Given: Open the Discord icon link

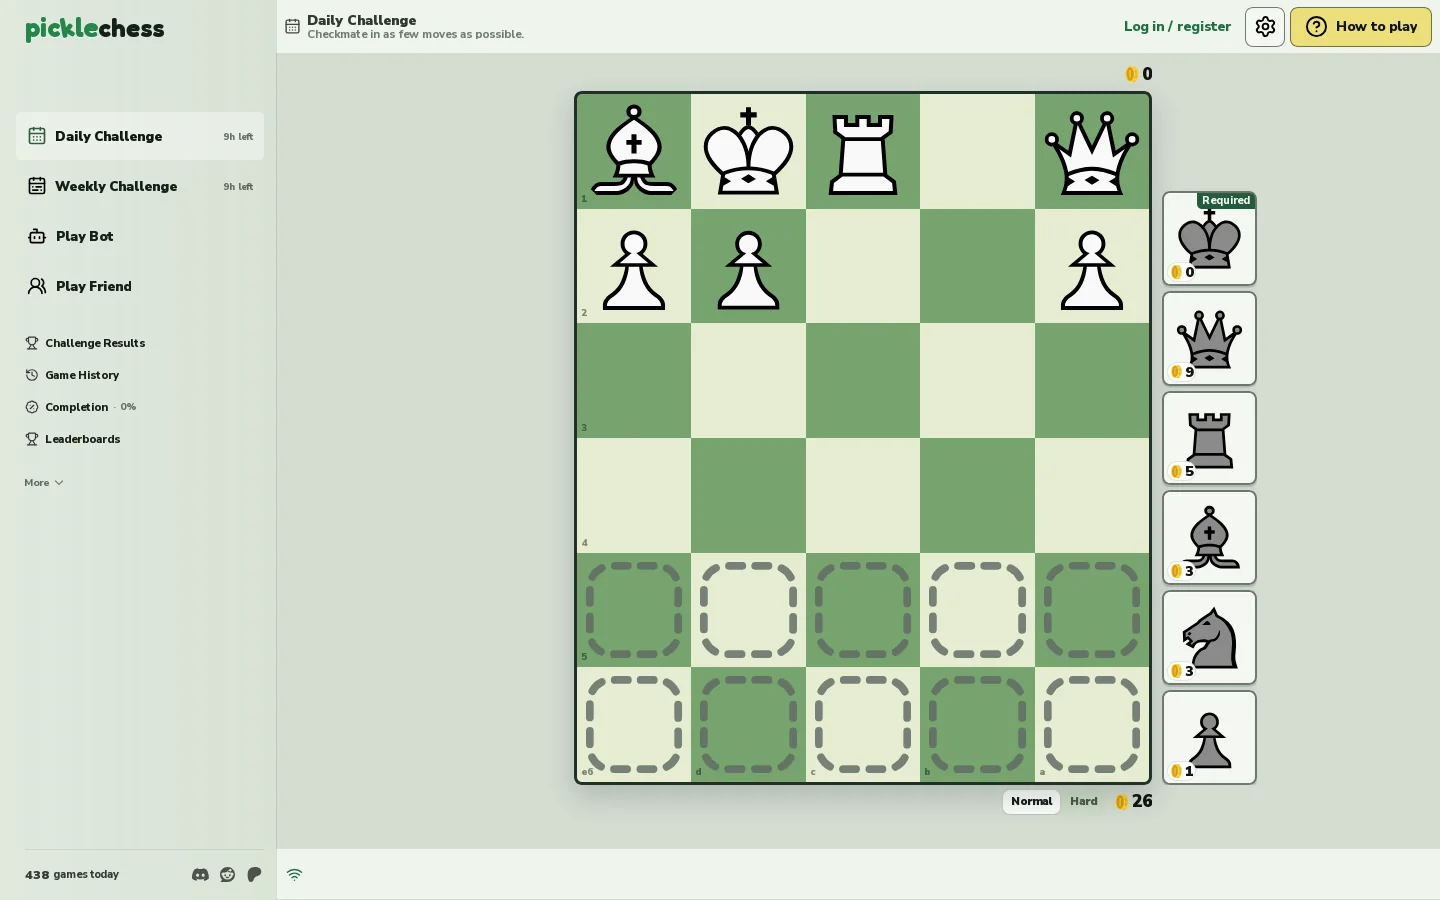Looking at the screenshot, I should point(200,875).
